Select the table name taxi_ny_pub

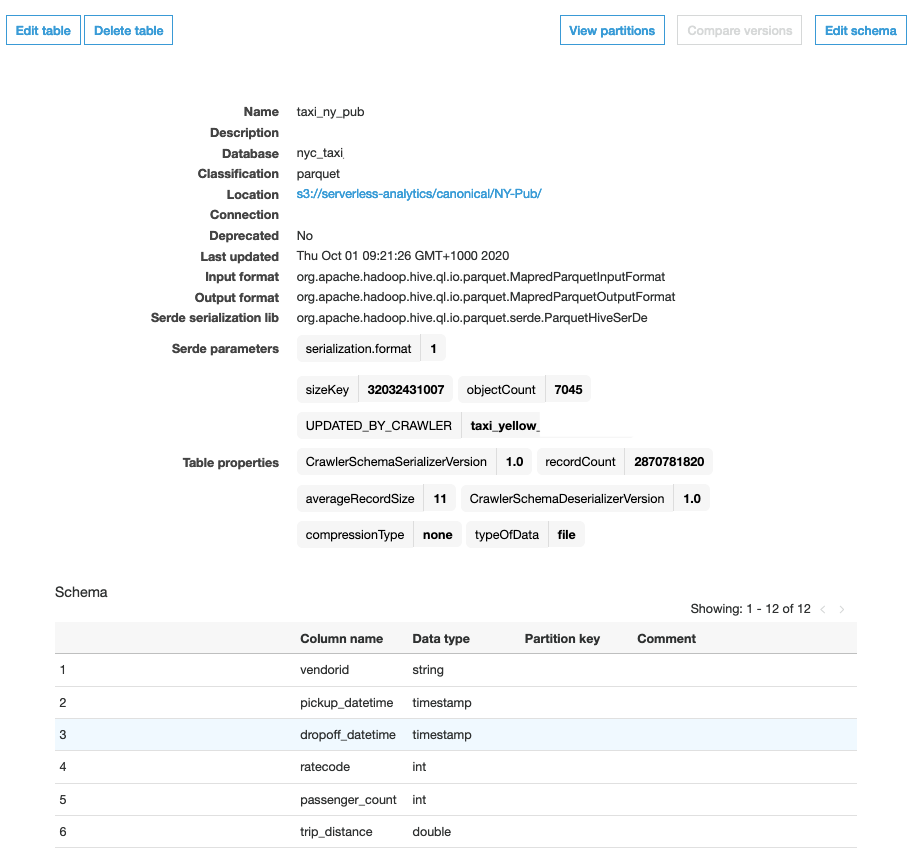click(330, 112)
